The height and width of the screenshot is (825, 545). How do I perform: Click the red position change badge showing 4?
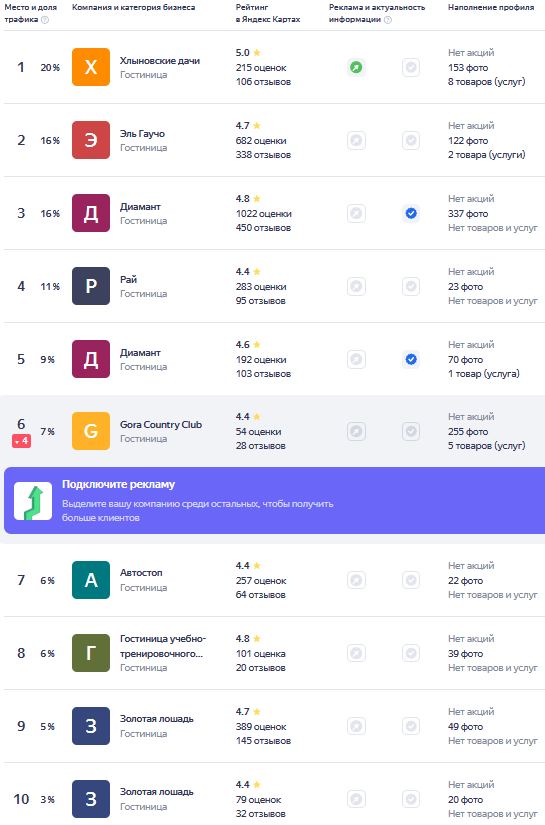pos(22,441)
